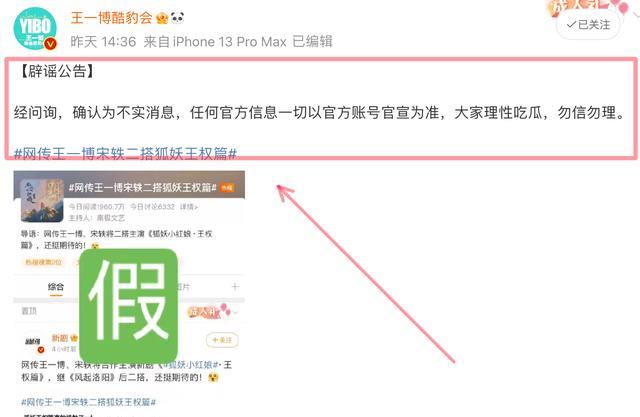Toggle the +关注 button on 新剧 post
The width and height of the screenshot is (640, 417).
coord(222,340)
